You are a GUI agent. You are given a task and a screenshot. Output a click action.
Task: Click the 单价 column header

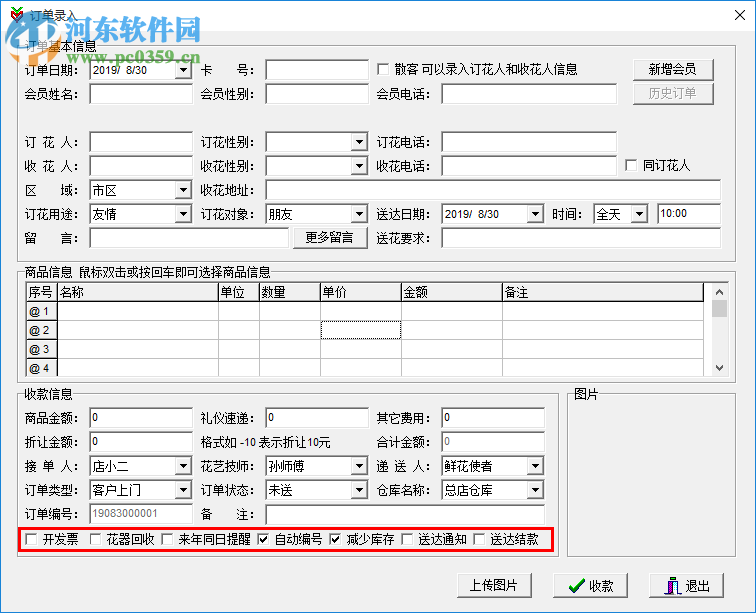[361, 292]
